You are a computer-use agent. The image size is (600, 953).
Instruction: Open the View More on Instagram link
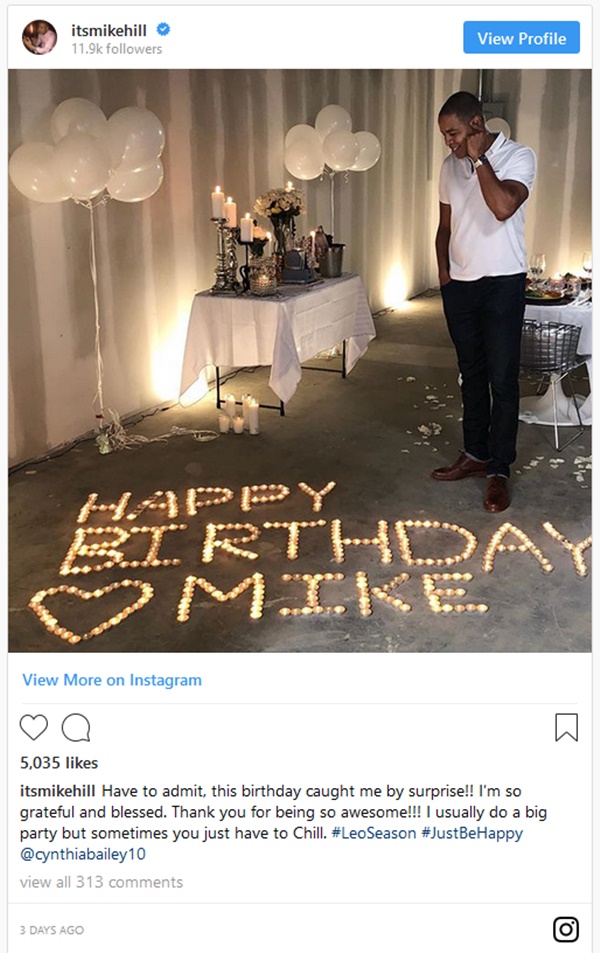pyautogui.click(x=112, y=680)
